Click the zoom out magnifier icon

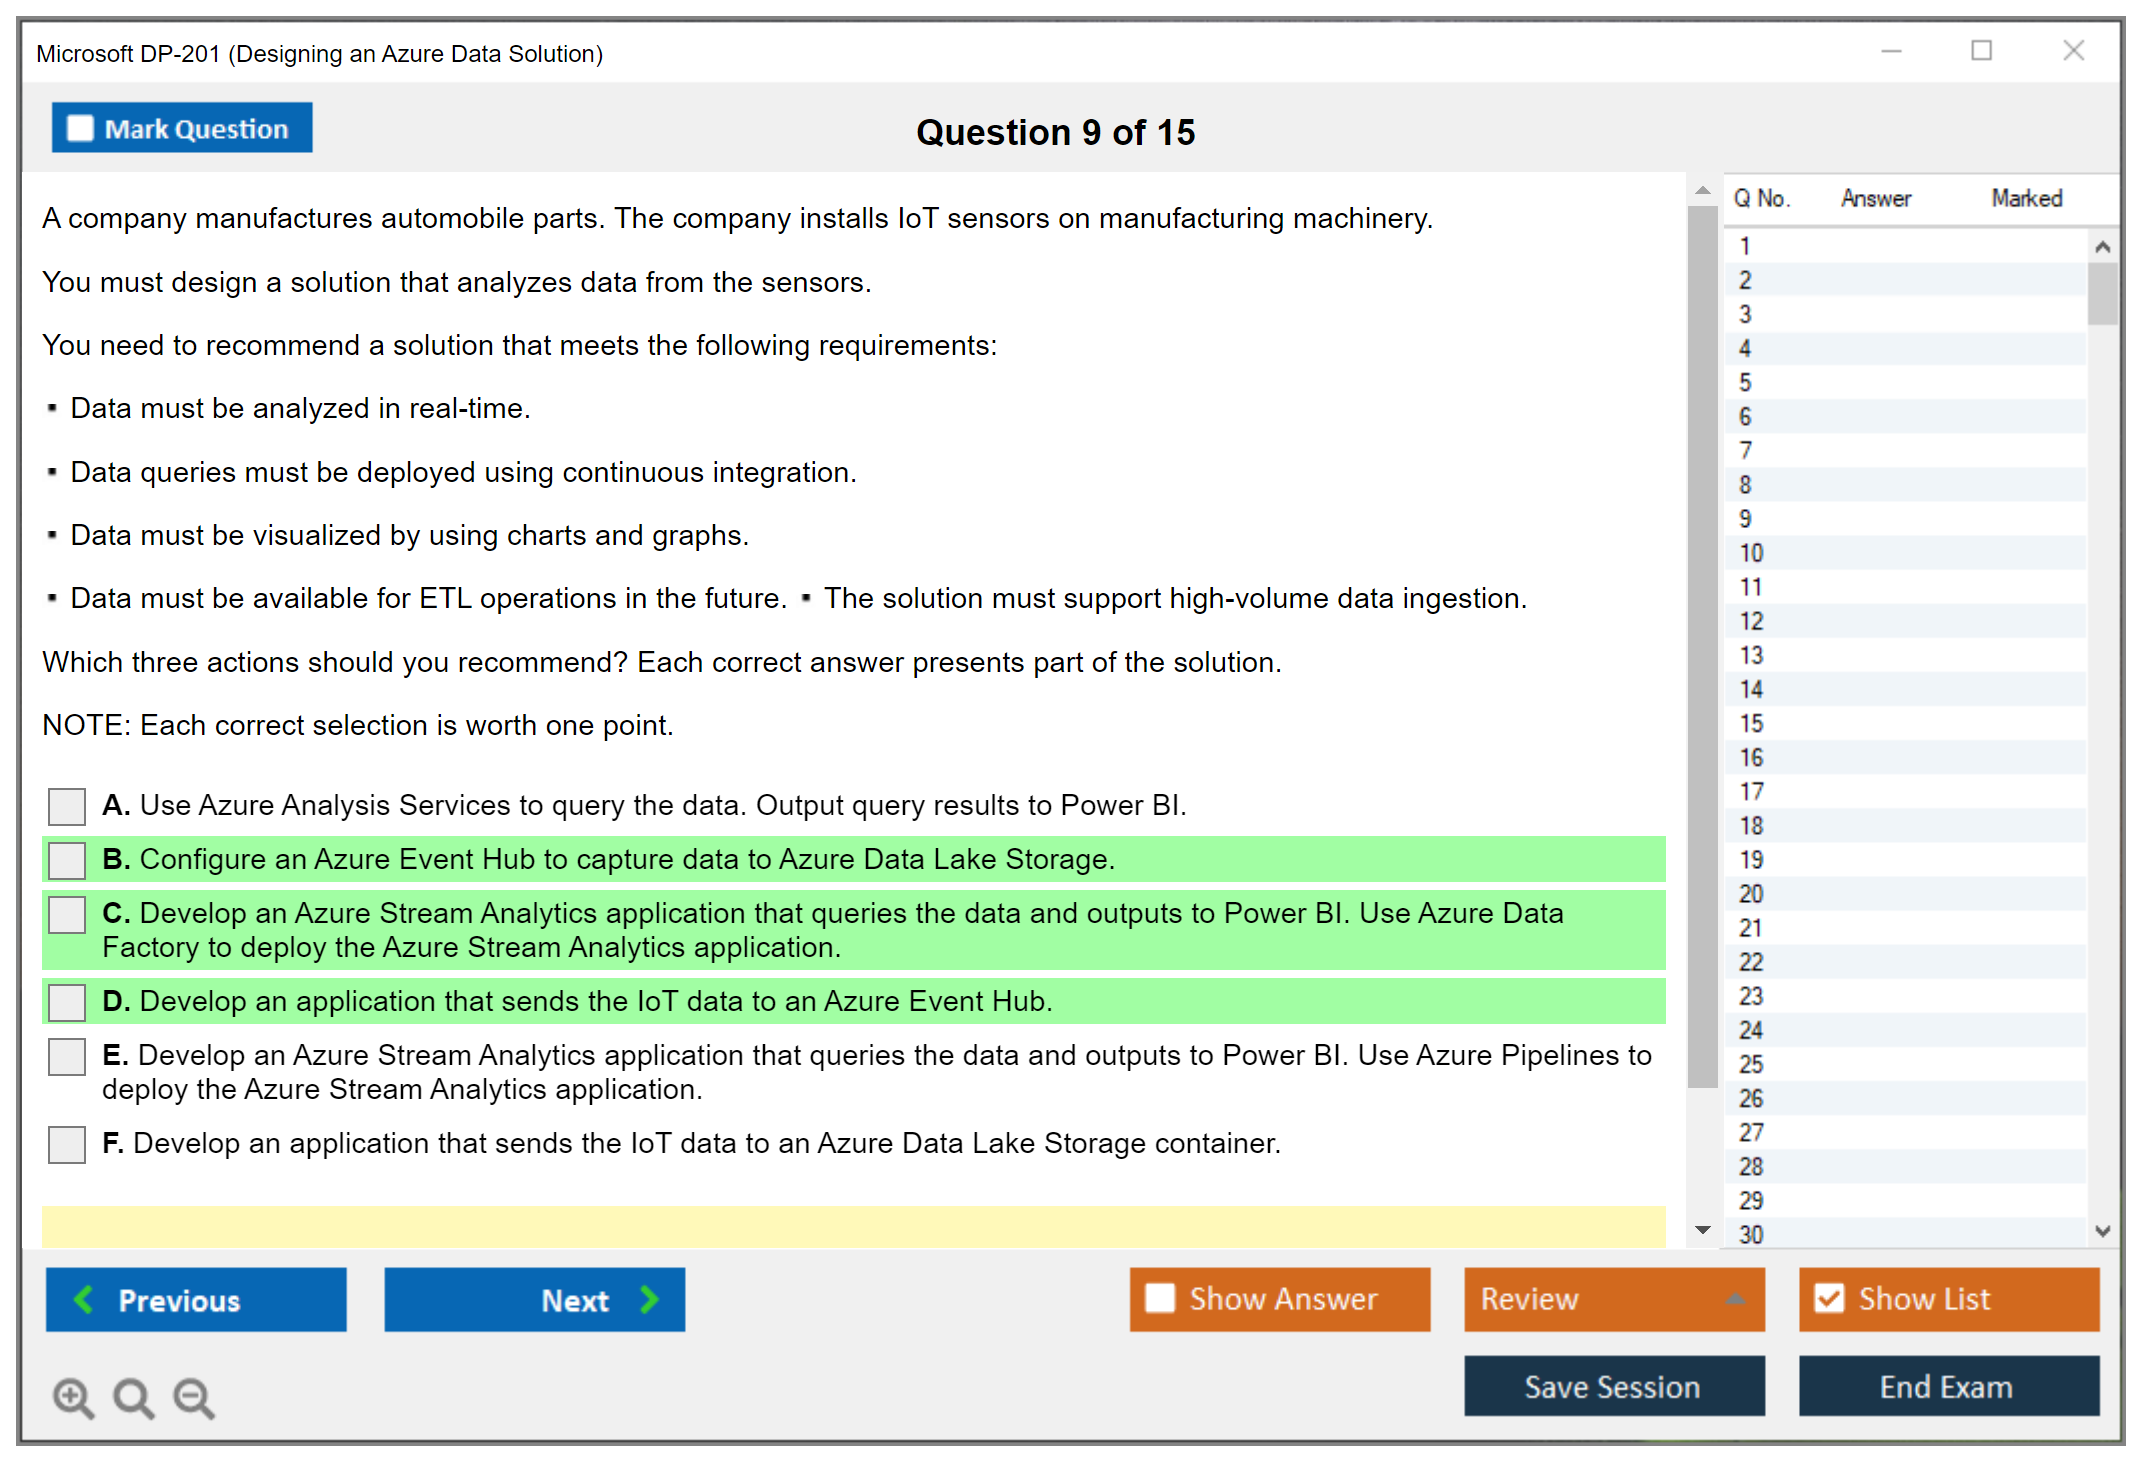click(x=193, y=1397)
